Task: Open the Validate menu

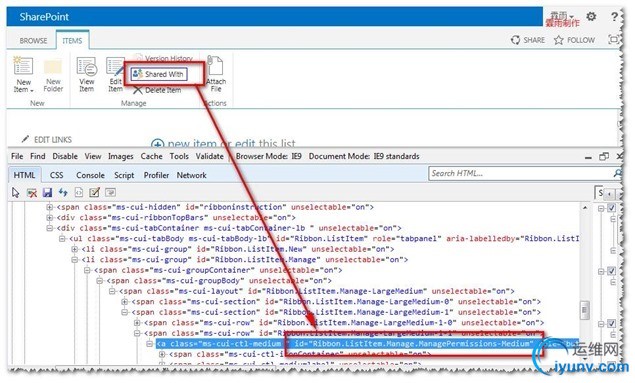Action: 209,156
